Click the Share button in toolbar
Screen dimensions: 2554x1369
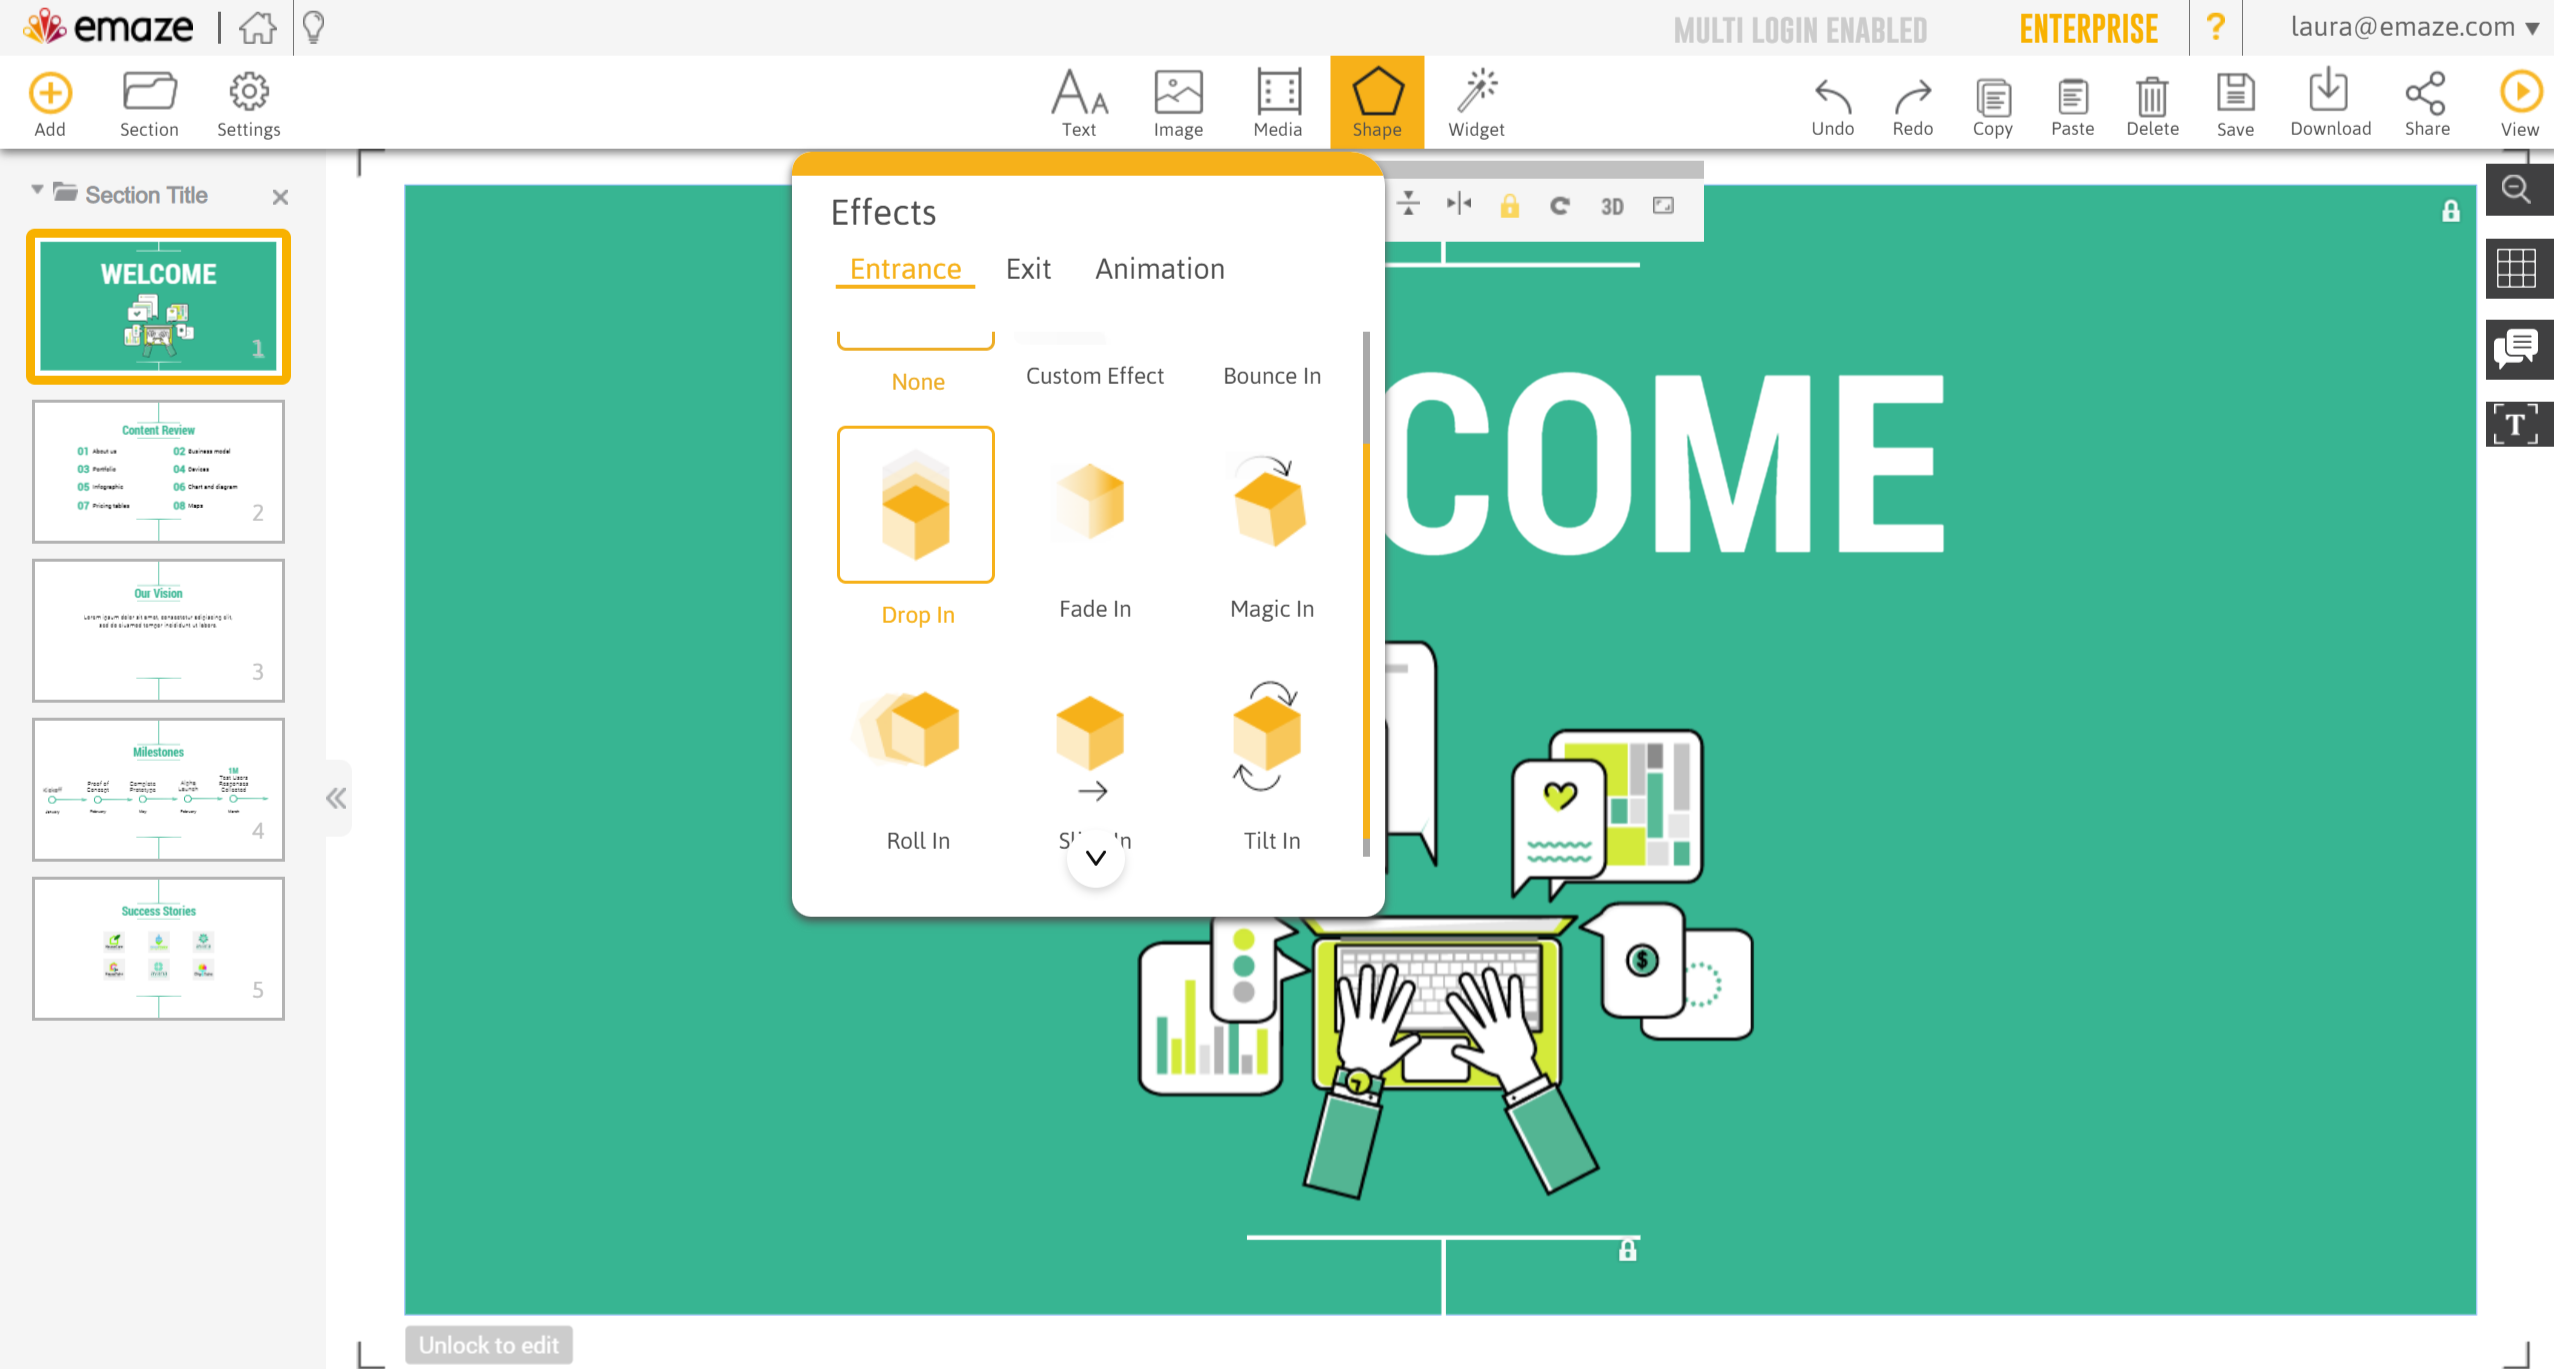[2426, 101]
